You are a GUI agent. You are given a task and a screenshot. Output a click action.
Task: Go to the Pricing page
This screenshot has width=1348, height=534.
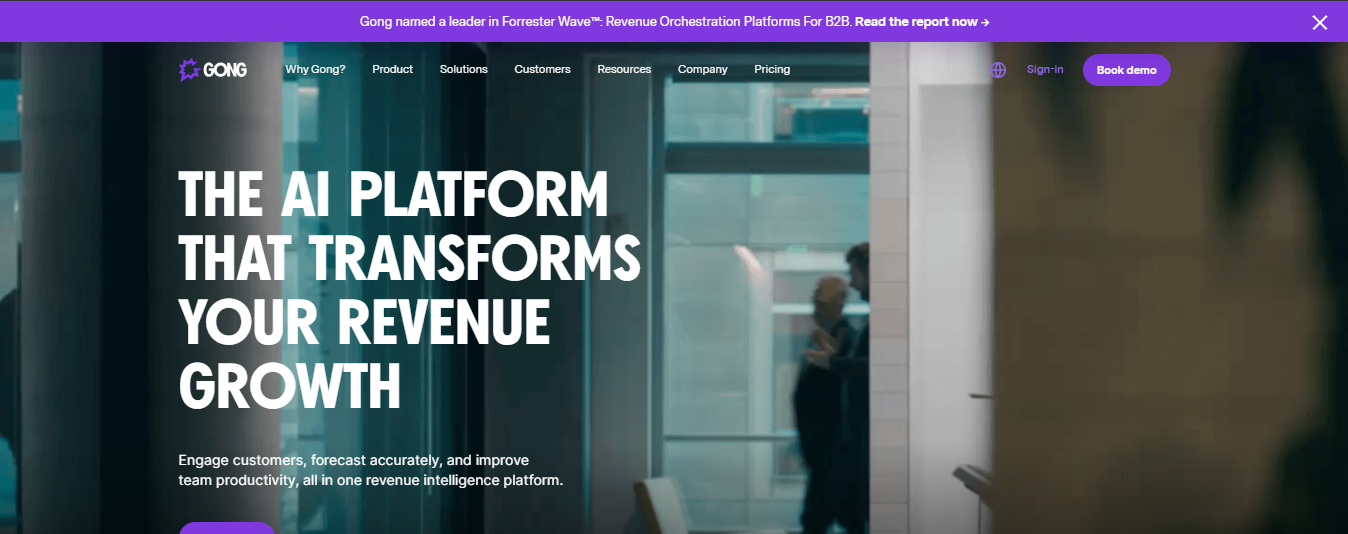click(772, 70)
